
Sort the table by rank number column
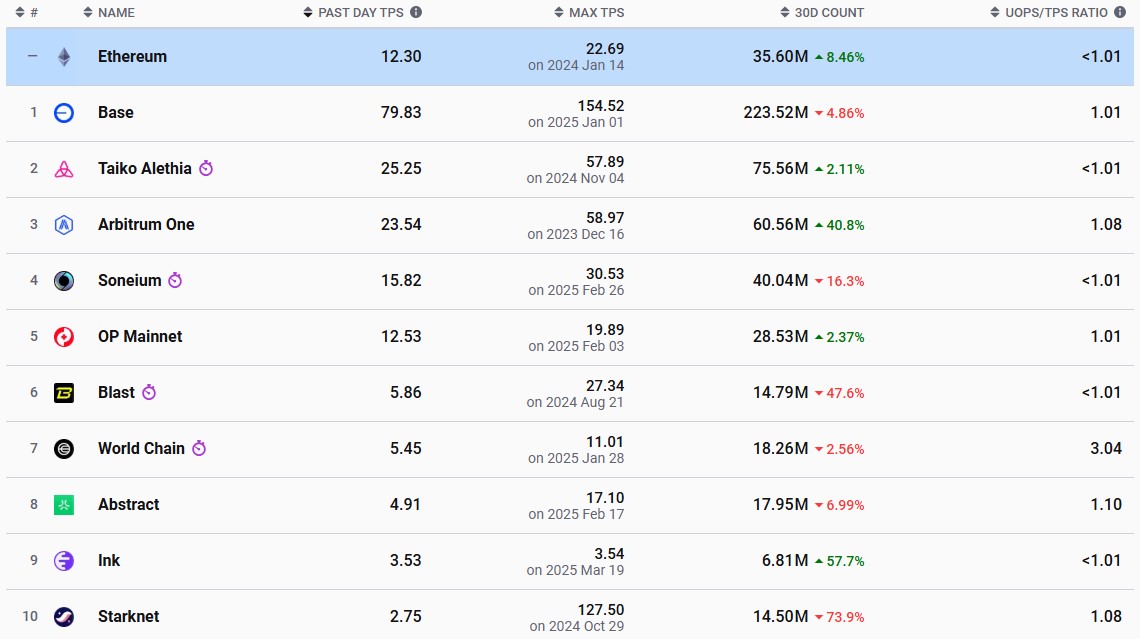coord(26,12)
